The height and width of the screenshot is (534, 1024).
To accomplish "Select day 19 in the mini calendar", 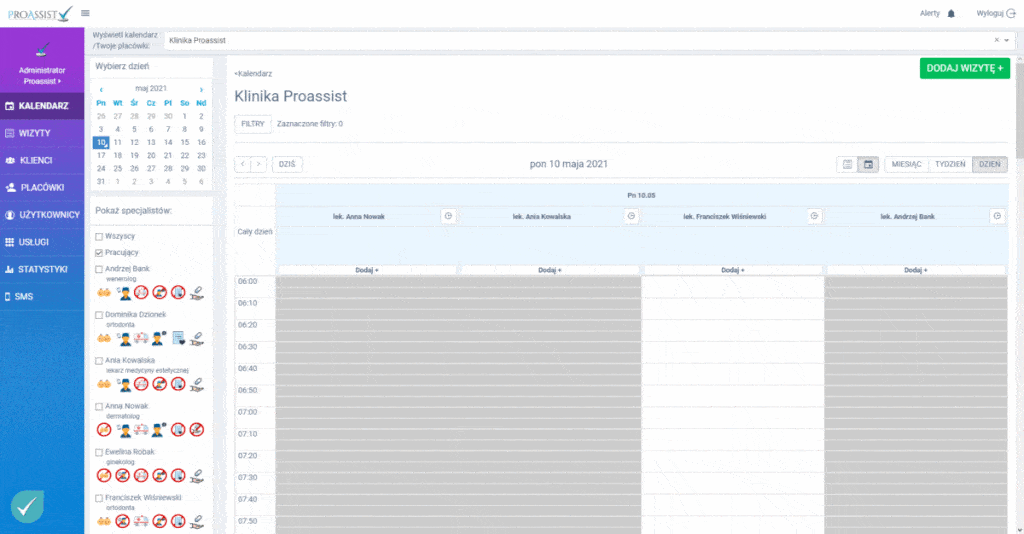I will tap(134, 155).
